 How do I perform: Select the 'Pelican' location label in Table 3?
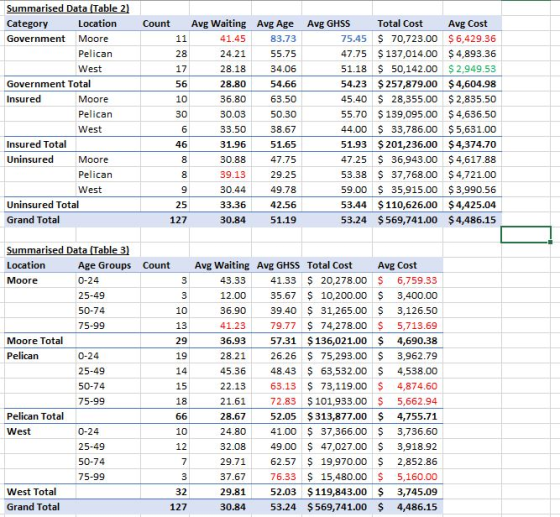click(x=22, y=356)
